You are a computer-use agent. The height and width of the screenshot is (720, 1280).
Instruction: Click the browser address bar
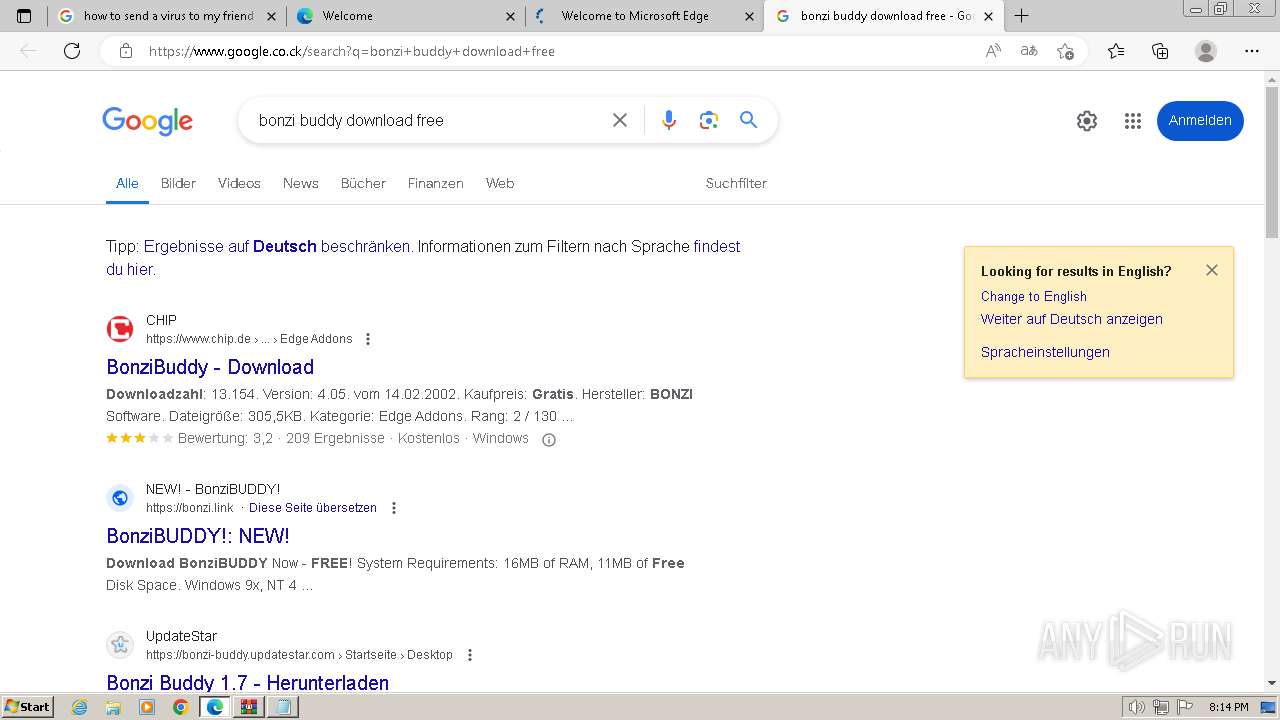point(560,51)
